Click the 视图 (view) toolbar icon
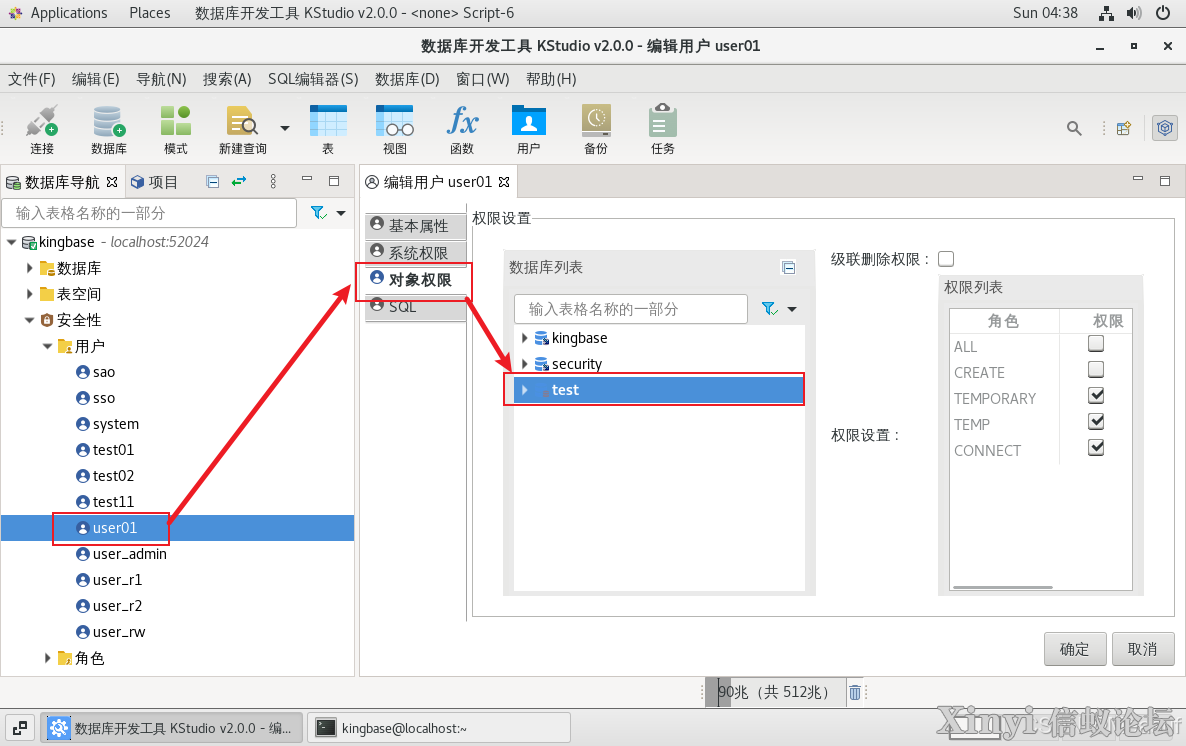Screen dimensions: 1186x746 coord(395,129)
